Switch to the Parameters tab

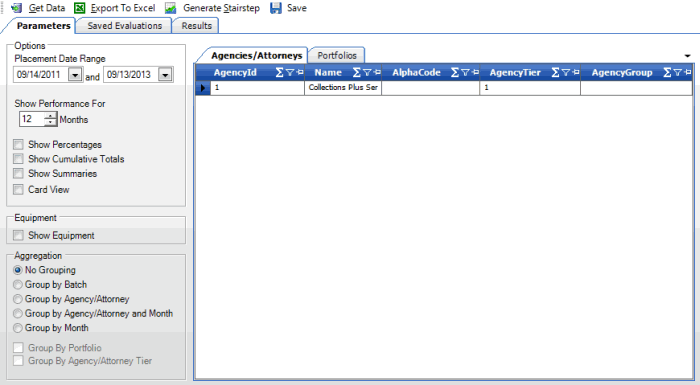pos(43,26)
